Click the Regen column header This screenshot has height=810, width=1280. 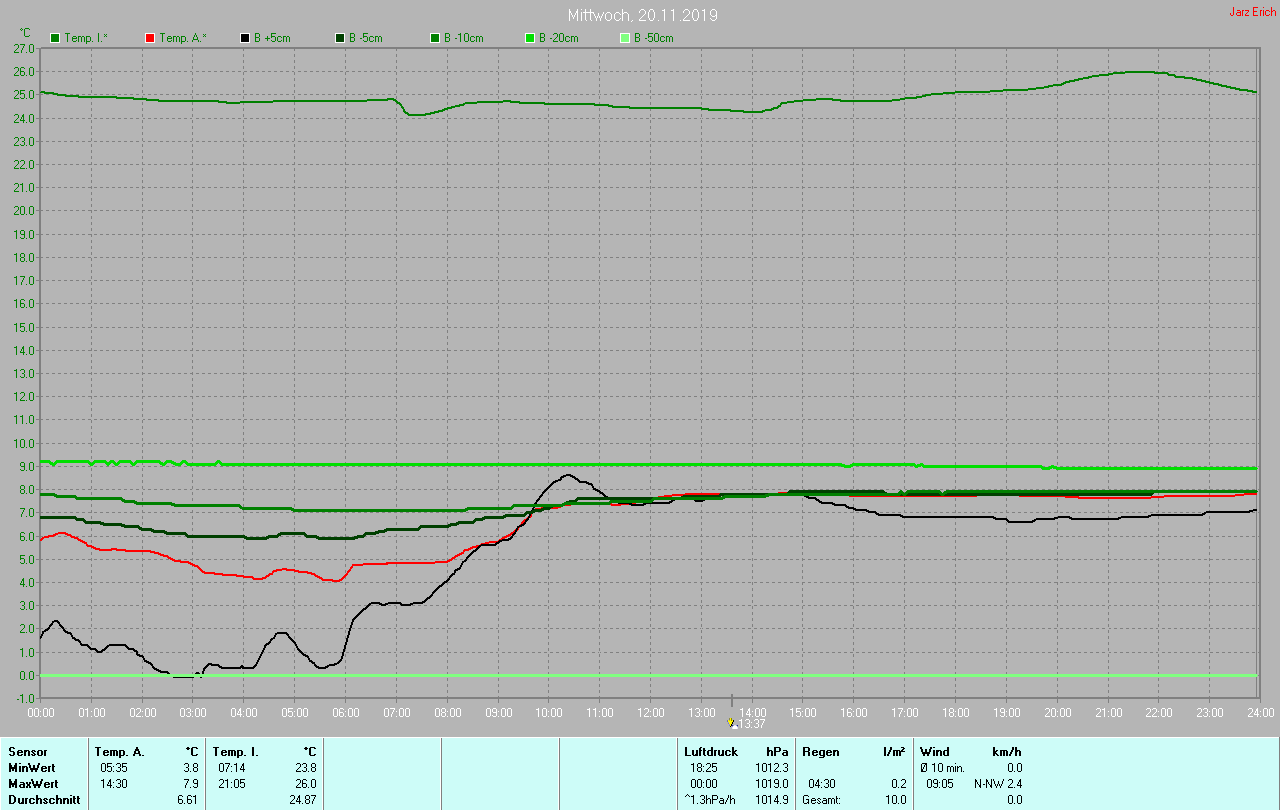click(x=821, y=752)
